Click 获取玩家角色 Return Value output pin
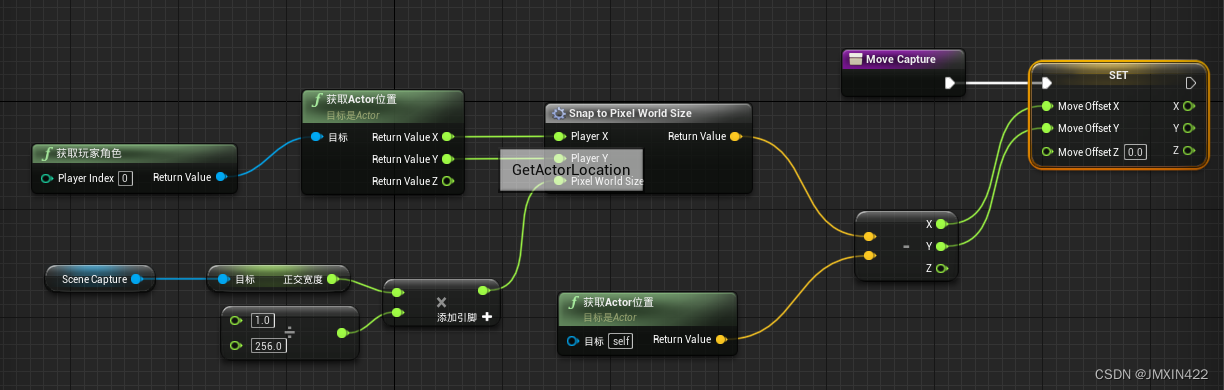Screen dimensions: 1224x390 tap(221, 177)
